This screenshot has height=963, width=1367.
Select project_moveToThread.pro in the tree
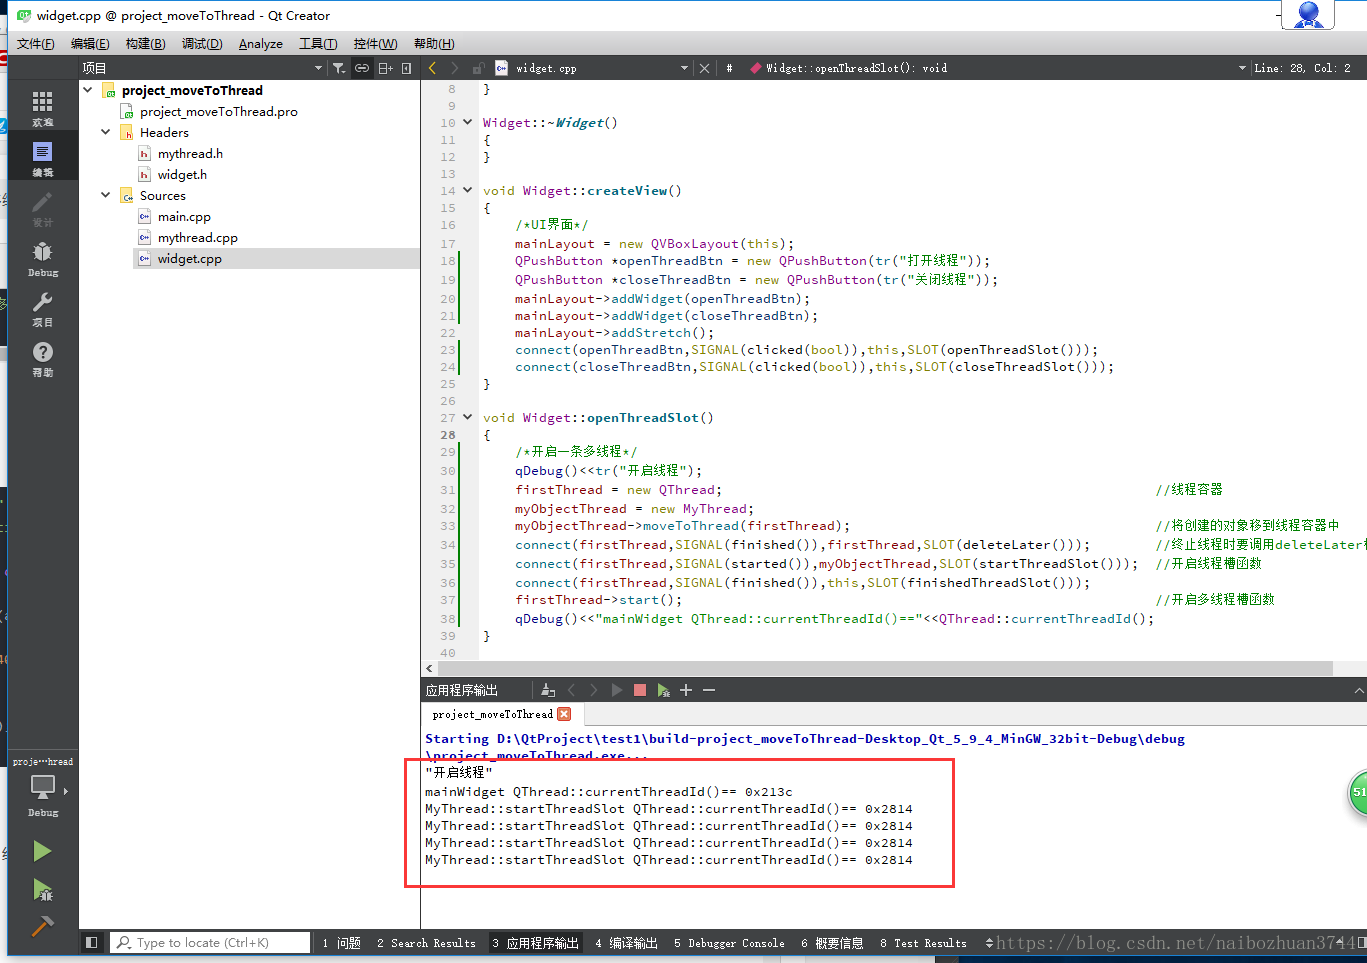pos(218,111)
